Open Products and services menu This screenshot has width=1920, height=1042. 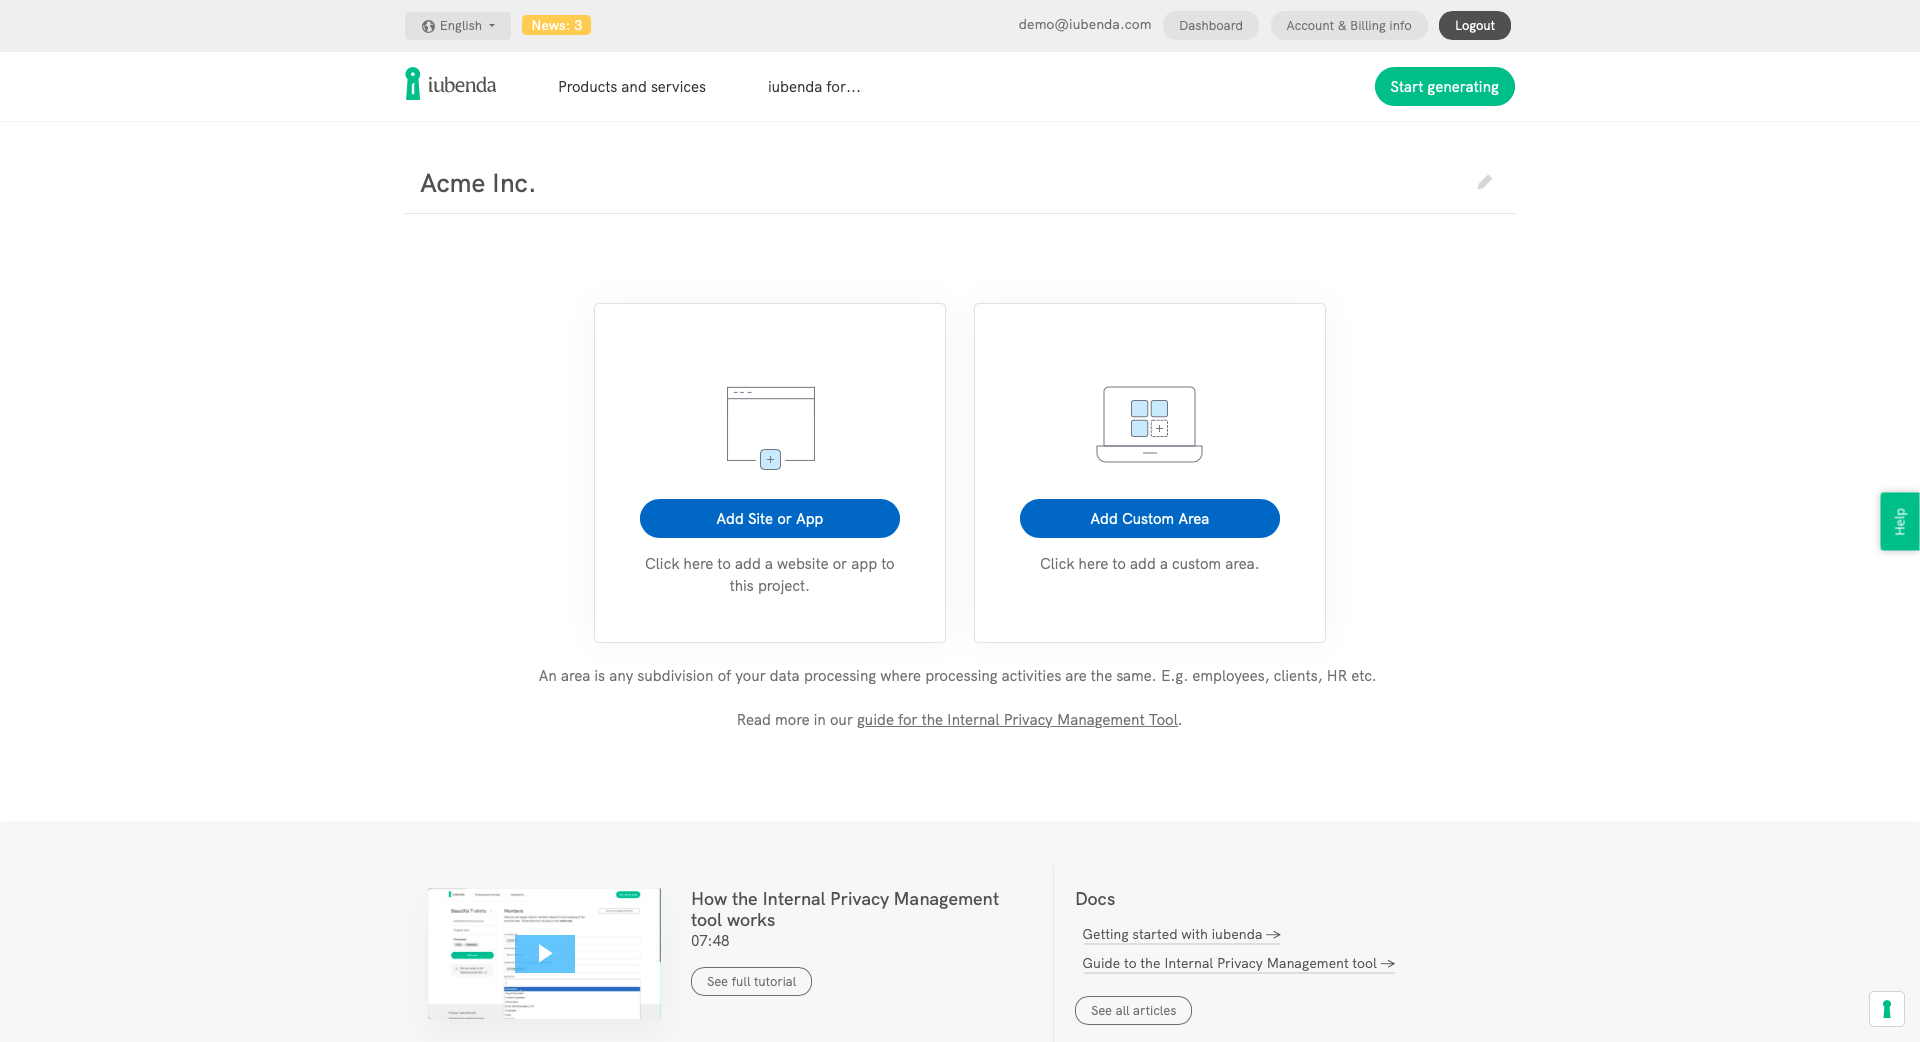click(632, 87)
